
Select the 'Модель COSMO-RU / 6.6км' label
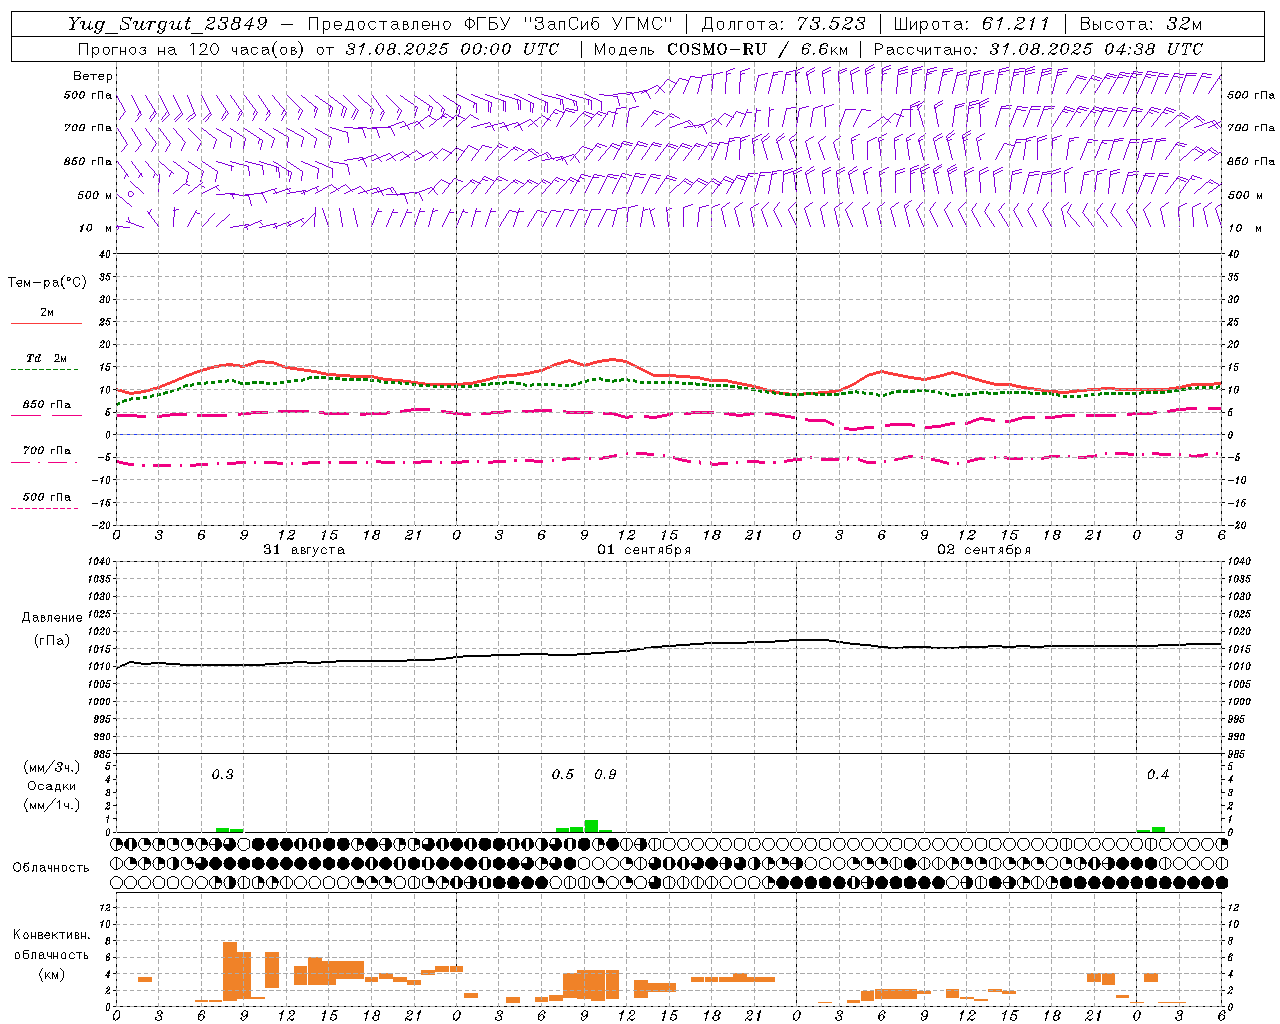click(x=721, y=49)
